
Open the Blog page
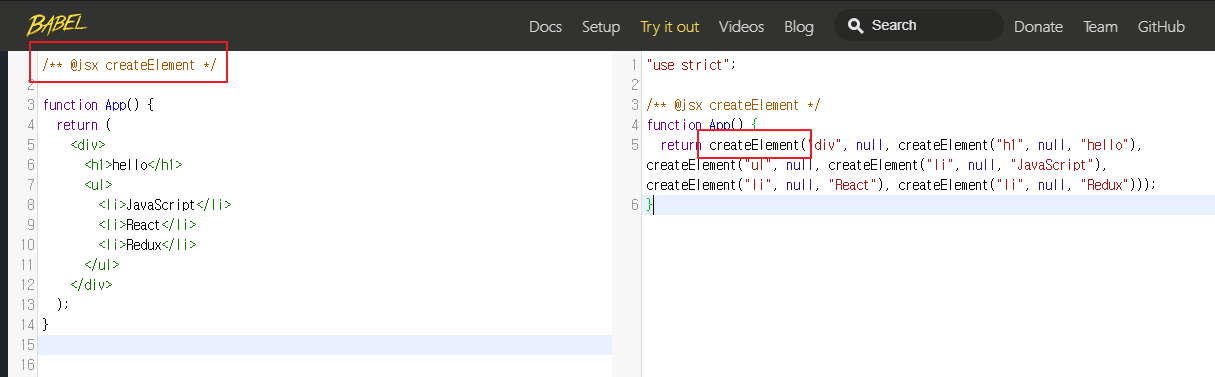coord(799,27)
